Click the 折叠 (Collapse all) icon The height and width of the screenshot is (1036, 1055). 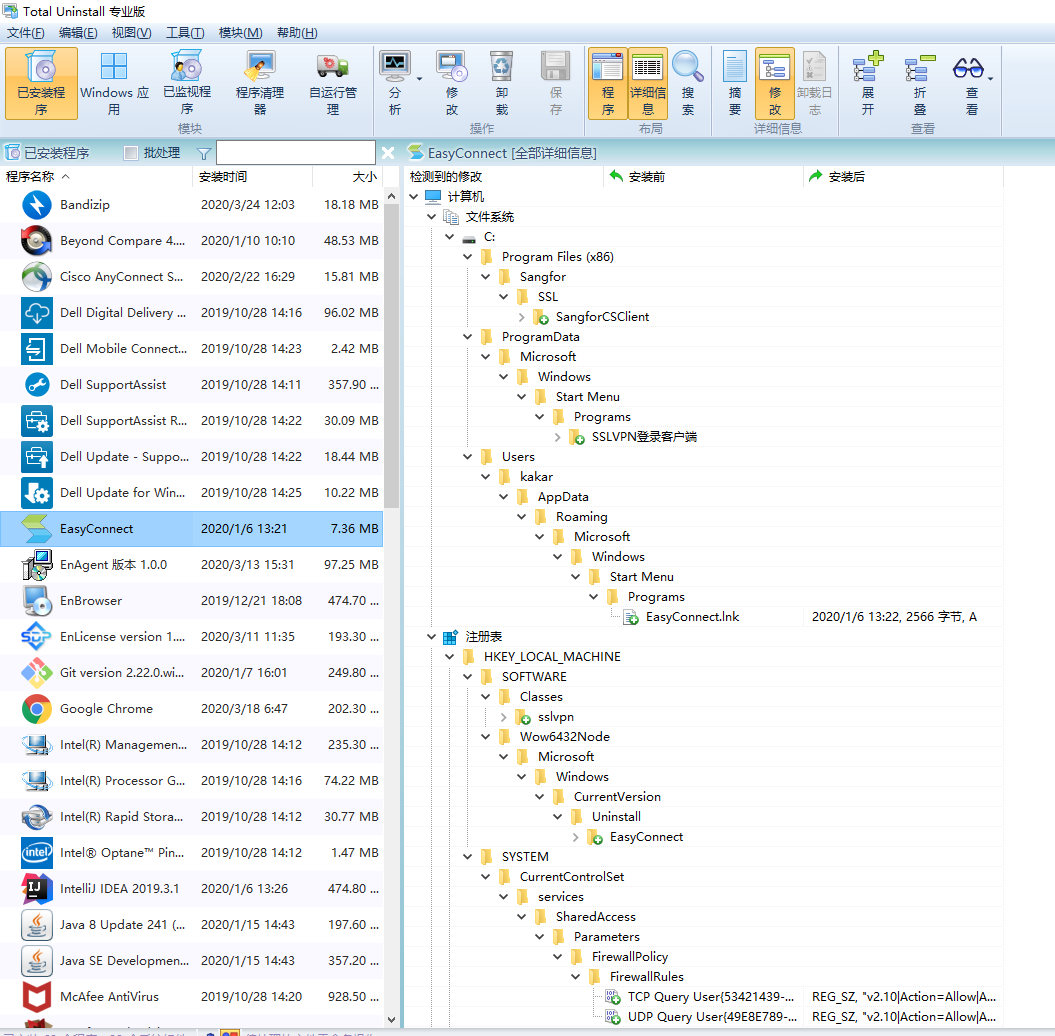pos(919,80)
